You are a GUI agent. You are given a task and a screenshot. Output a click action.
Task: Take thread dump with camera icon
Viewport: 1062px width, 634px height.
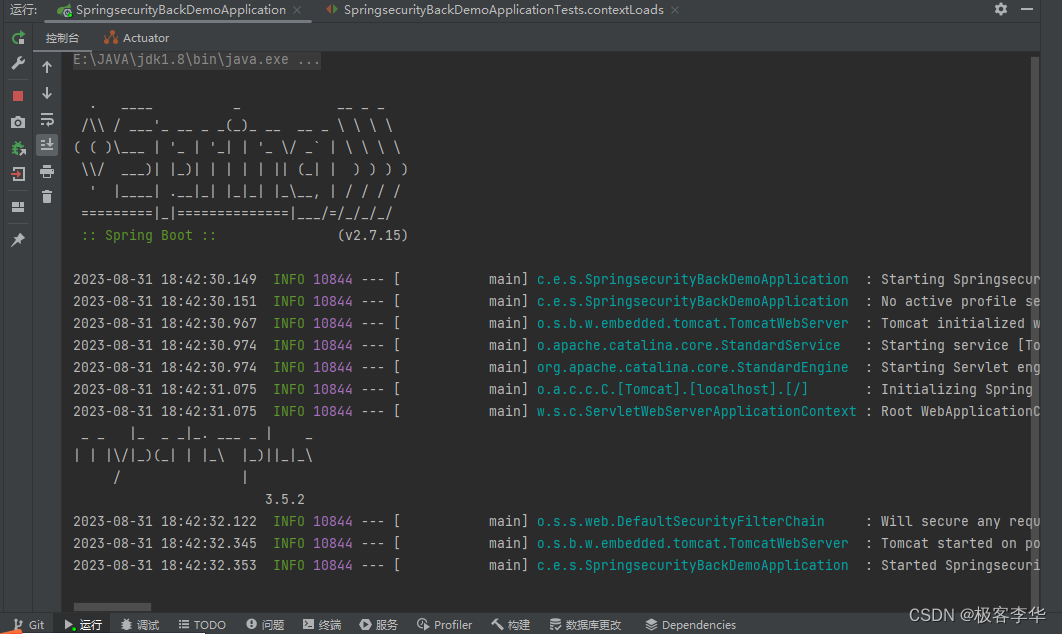pos(18,122)
